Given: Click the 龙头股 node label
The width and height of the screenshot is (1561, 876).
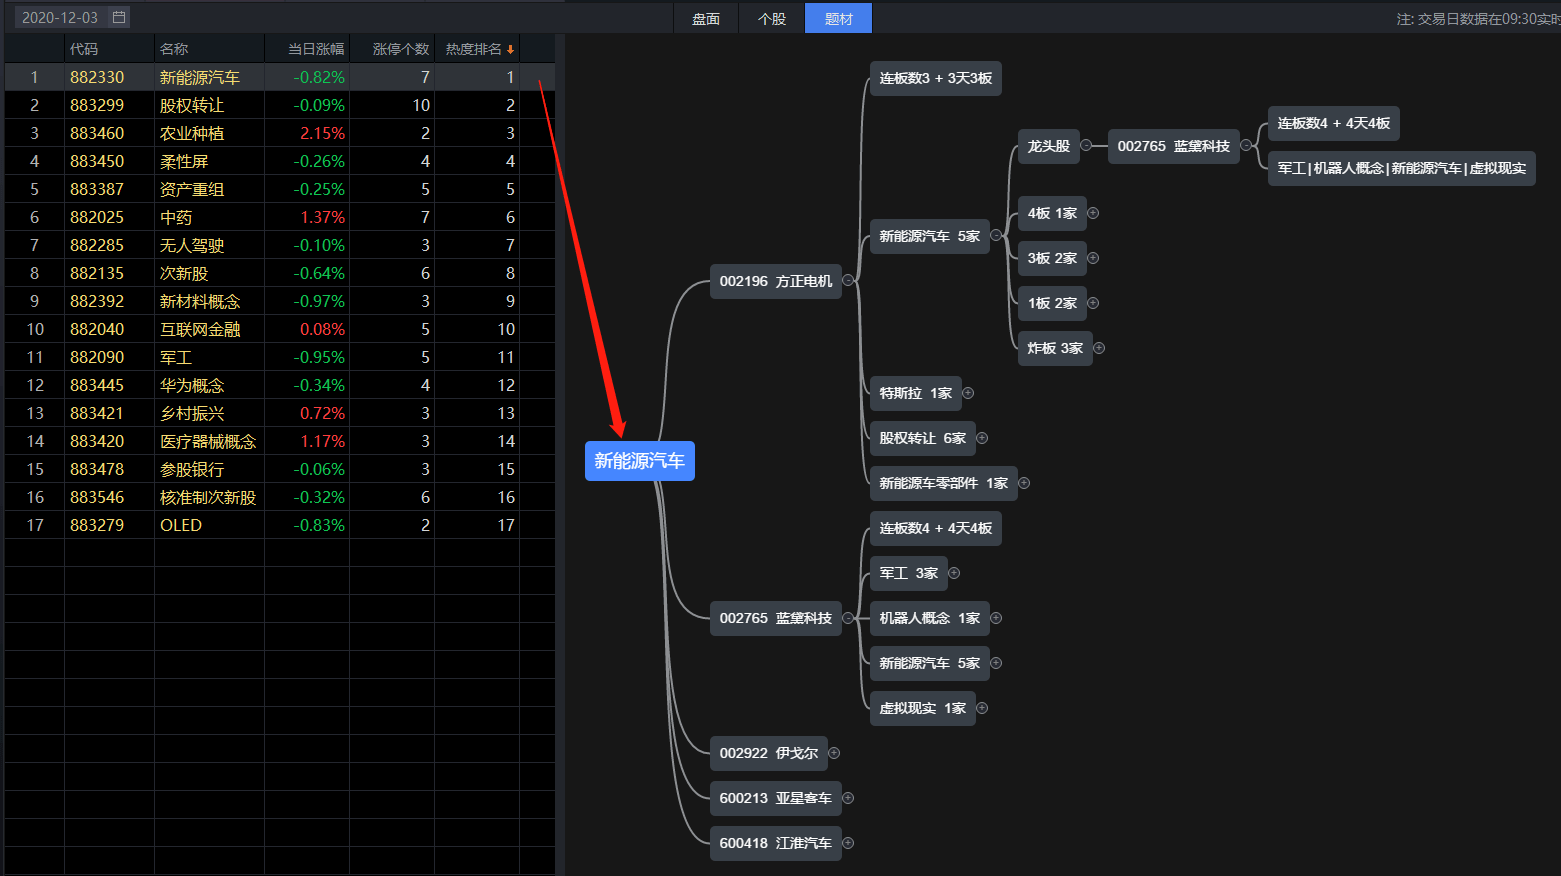Looking at the screenshot, I should (x=1048, y=146).
